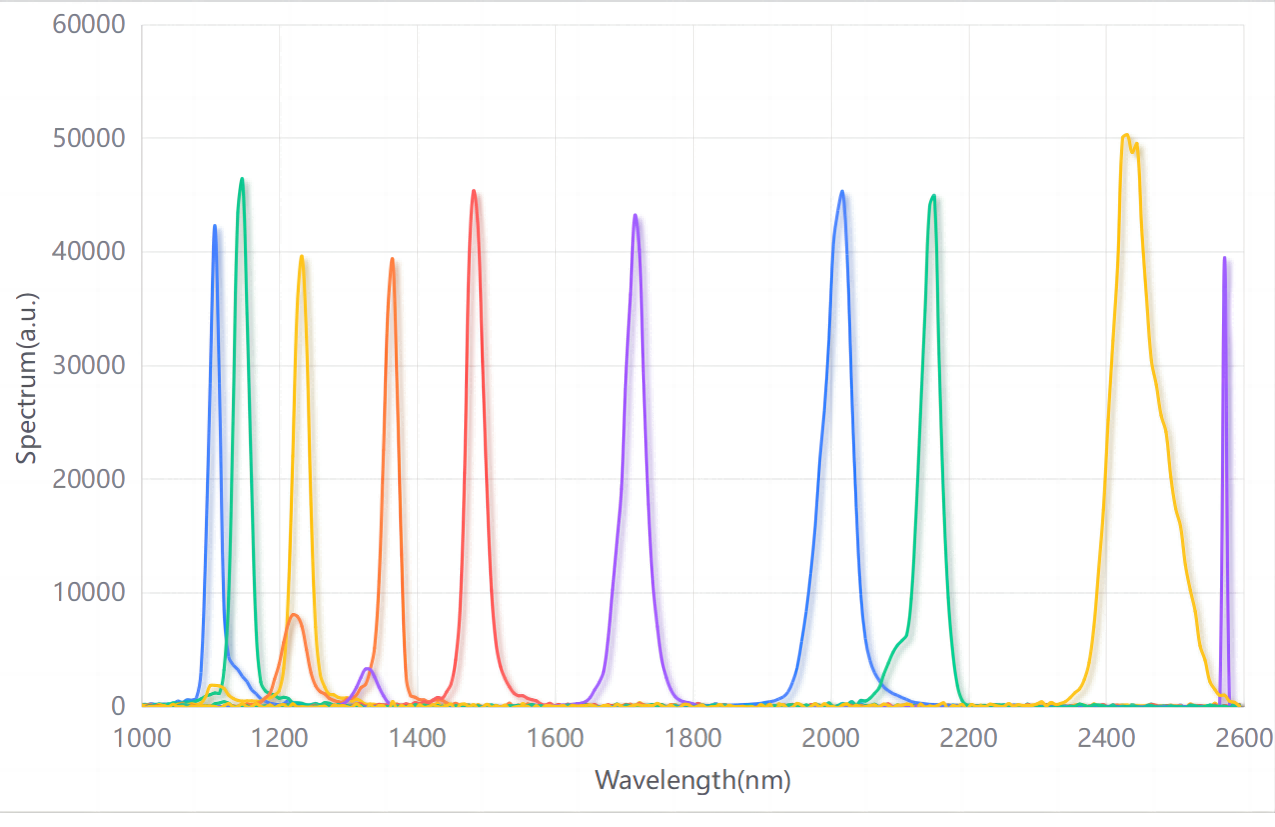This screenshot has height=827, width=1275.
Task: Click the green peak top near 2150 nm
Action: click(933, 197)
